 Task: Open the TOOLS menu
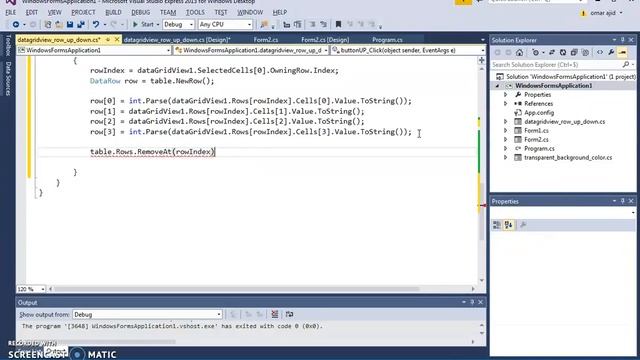pyautogui.click(x=195, y=13)
